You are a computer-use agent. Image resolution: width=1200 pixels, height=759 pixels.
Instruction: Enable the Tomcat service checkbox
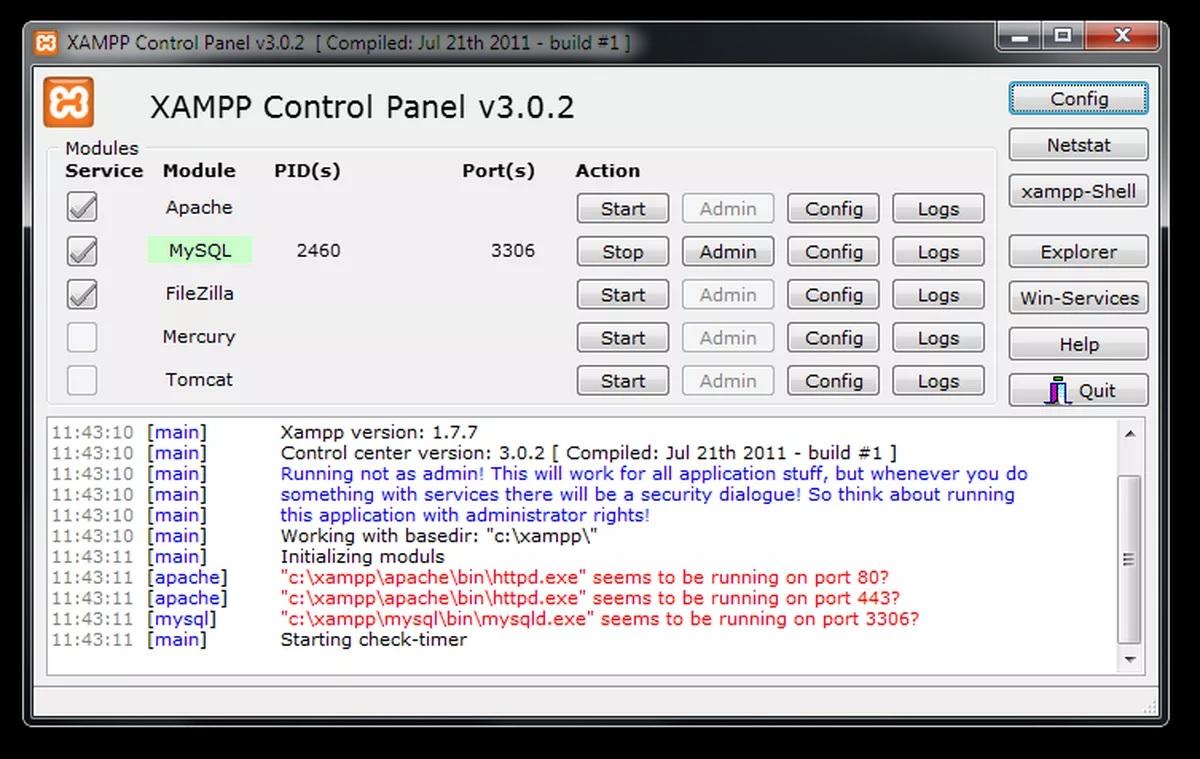(82, 380)
